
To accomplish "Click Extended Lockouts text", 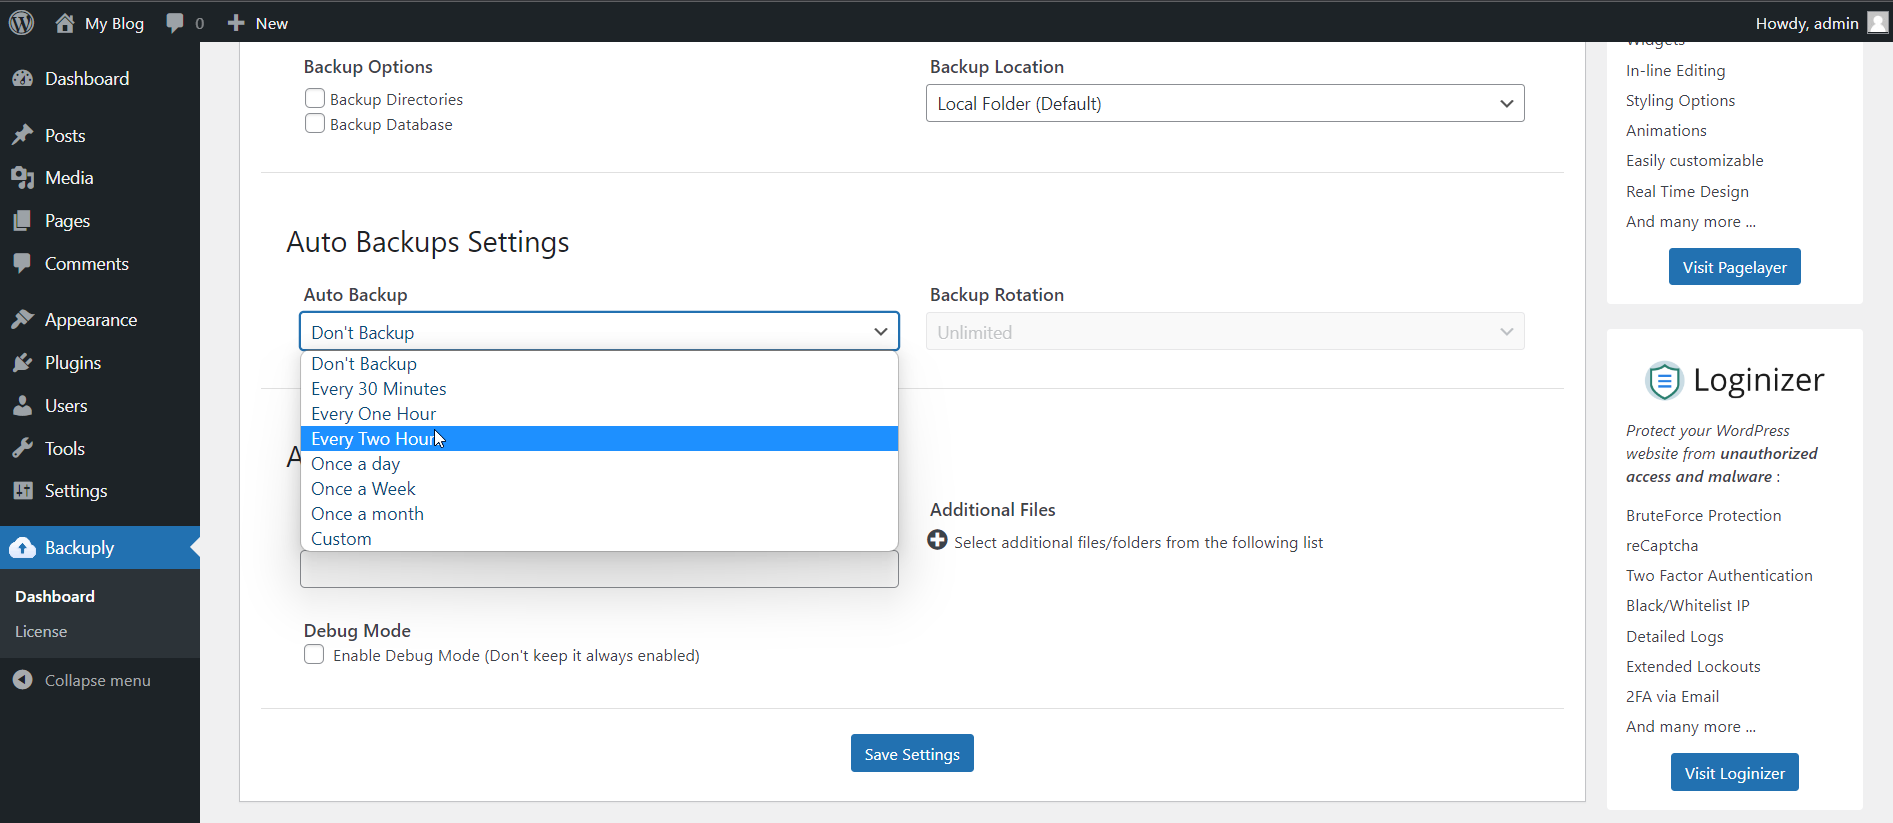I will point(1693,666).
